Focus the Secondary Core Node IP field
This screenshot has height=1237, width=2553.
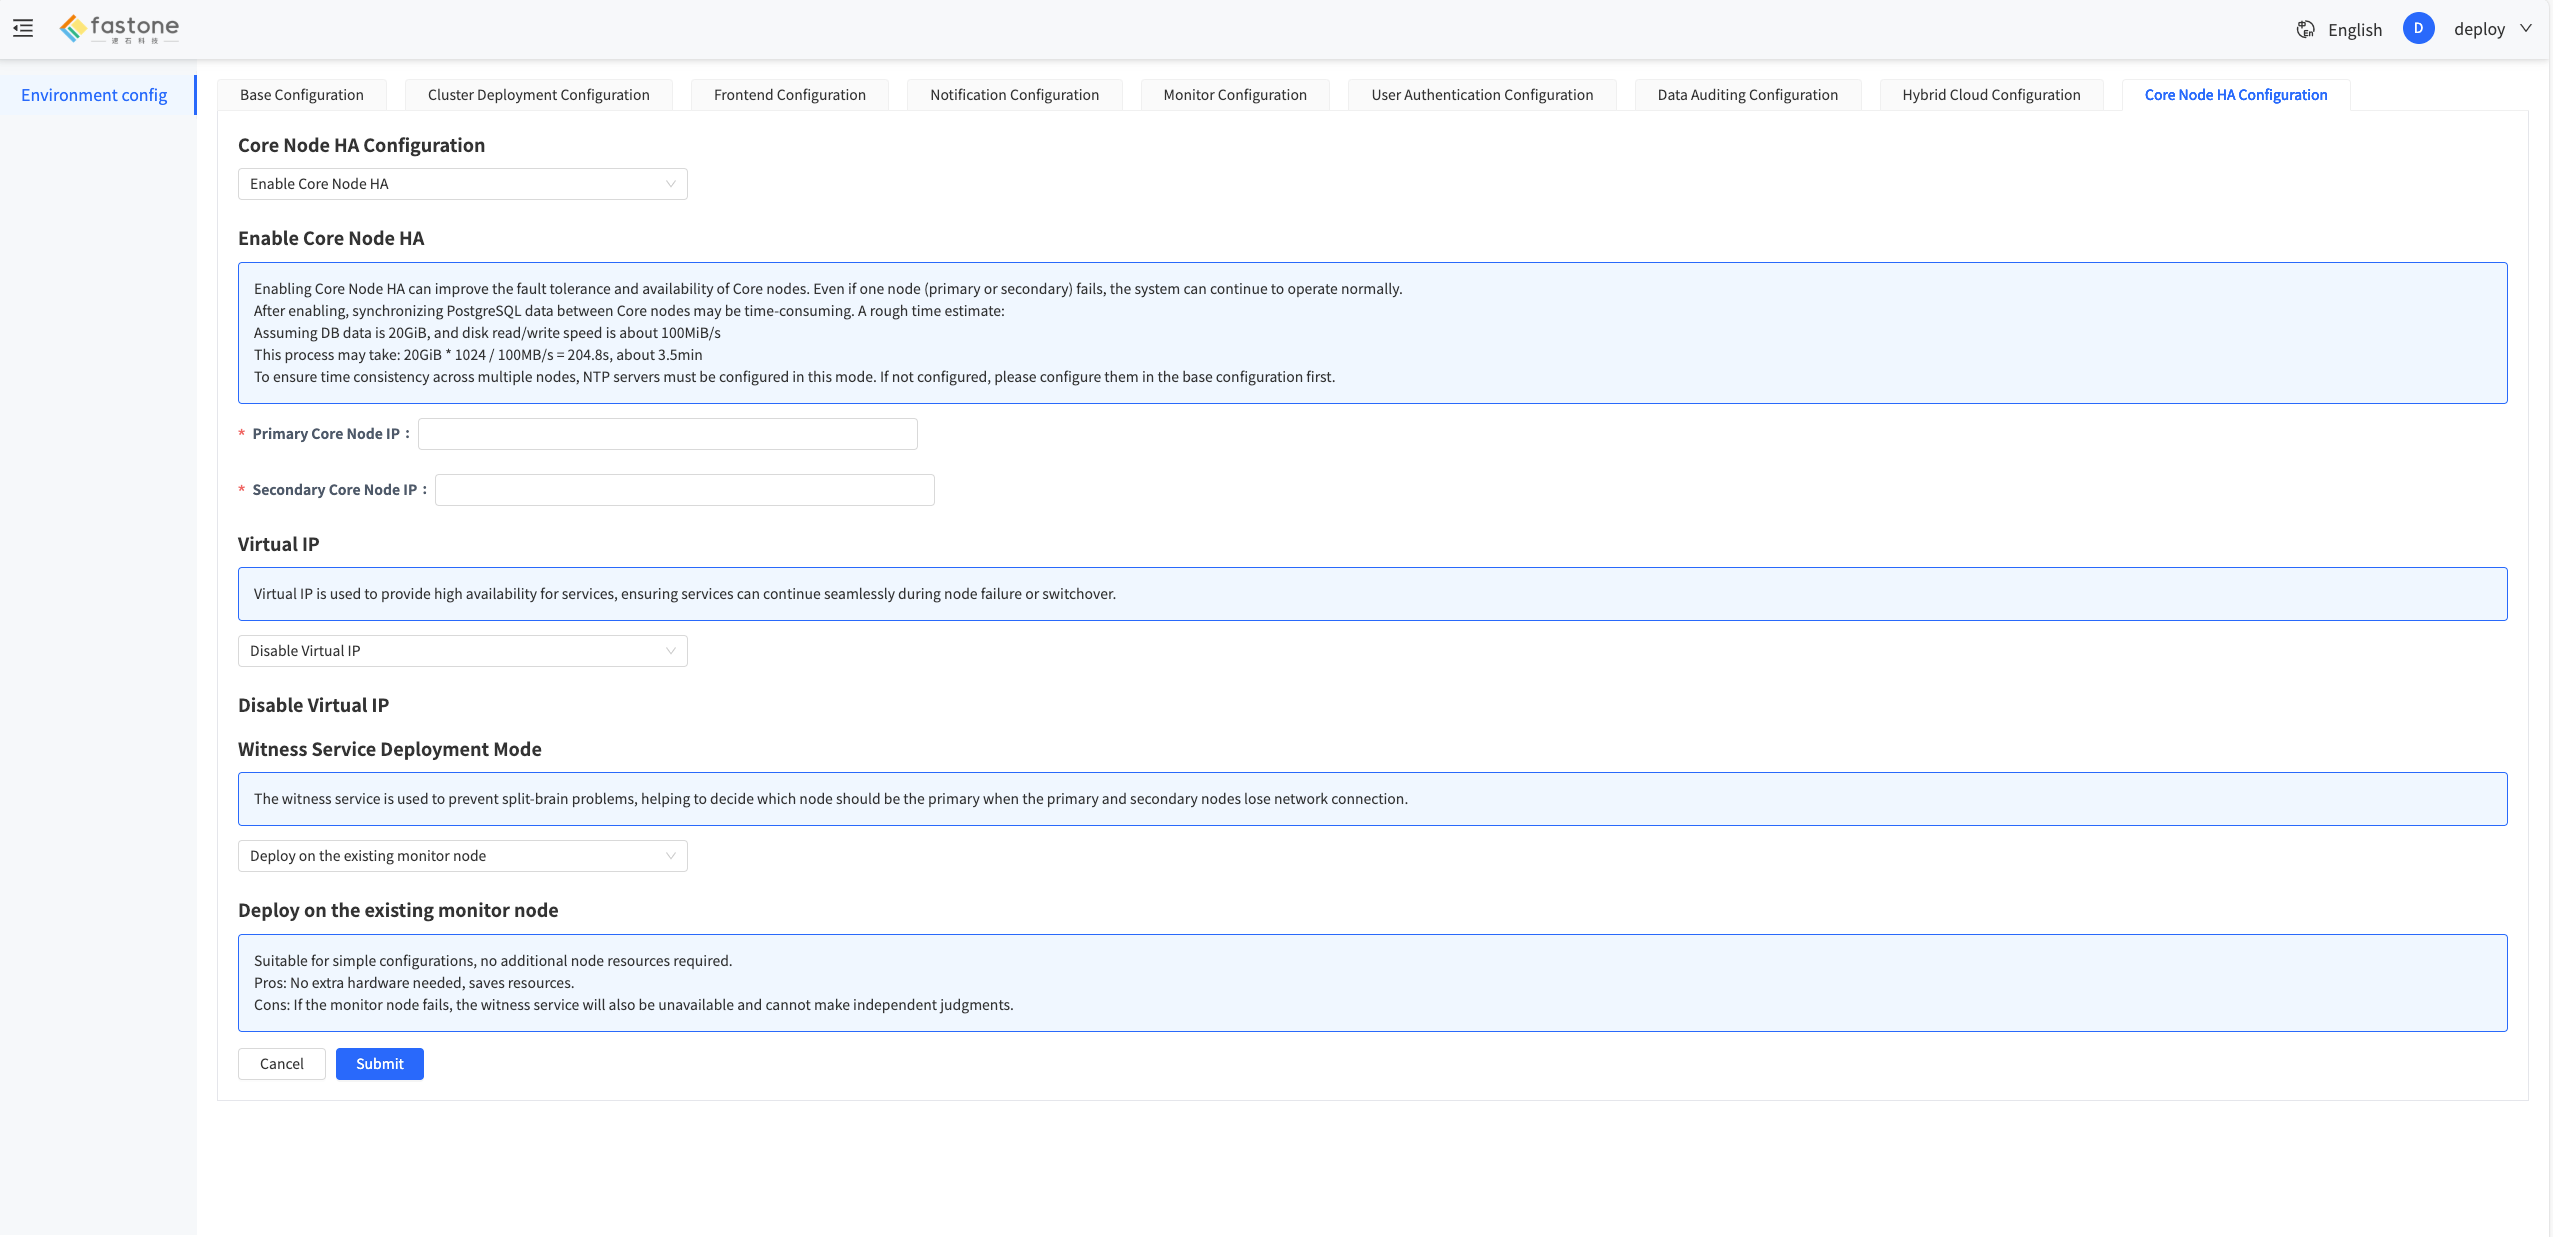pos(684,490)
